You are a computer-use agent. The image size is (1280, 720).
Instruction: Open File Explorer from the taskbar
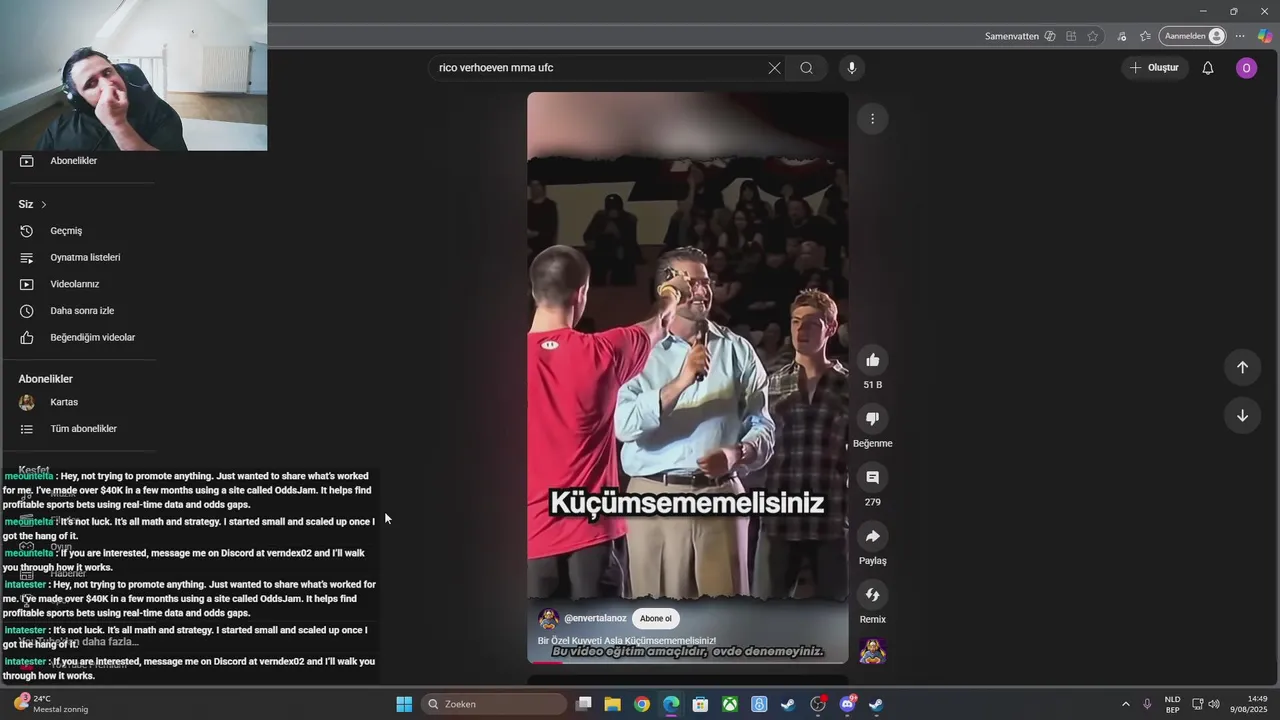point(613,704)
